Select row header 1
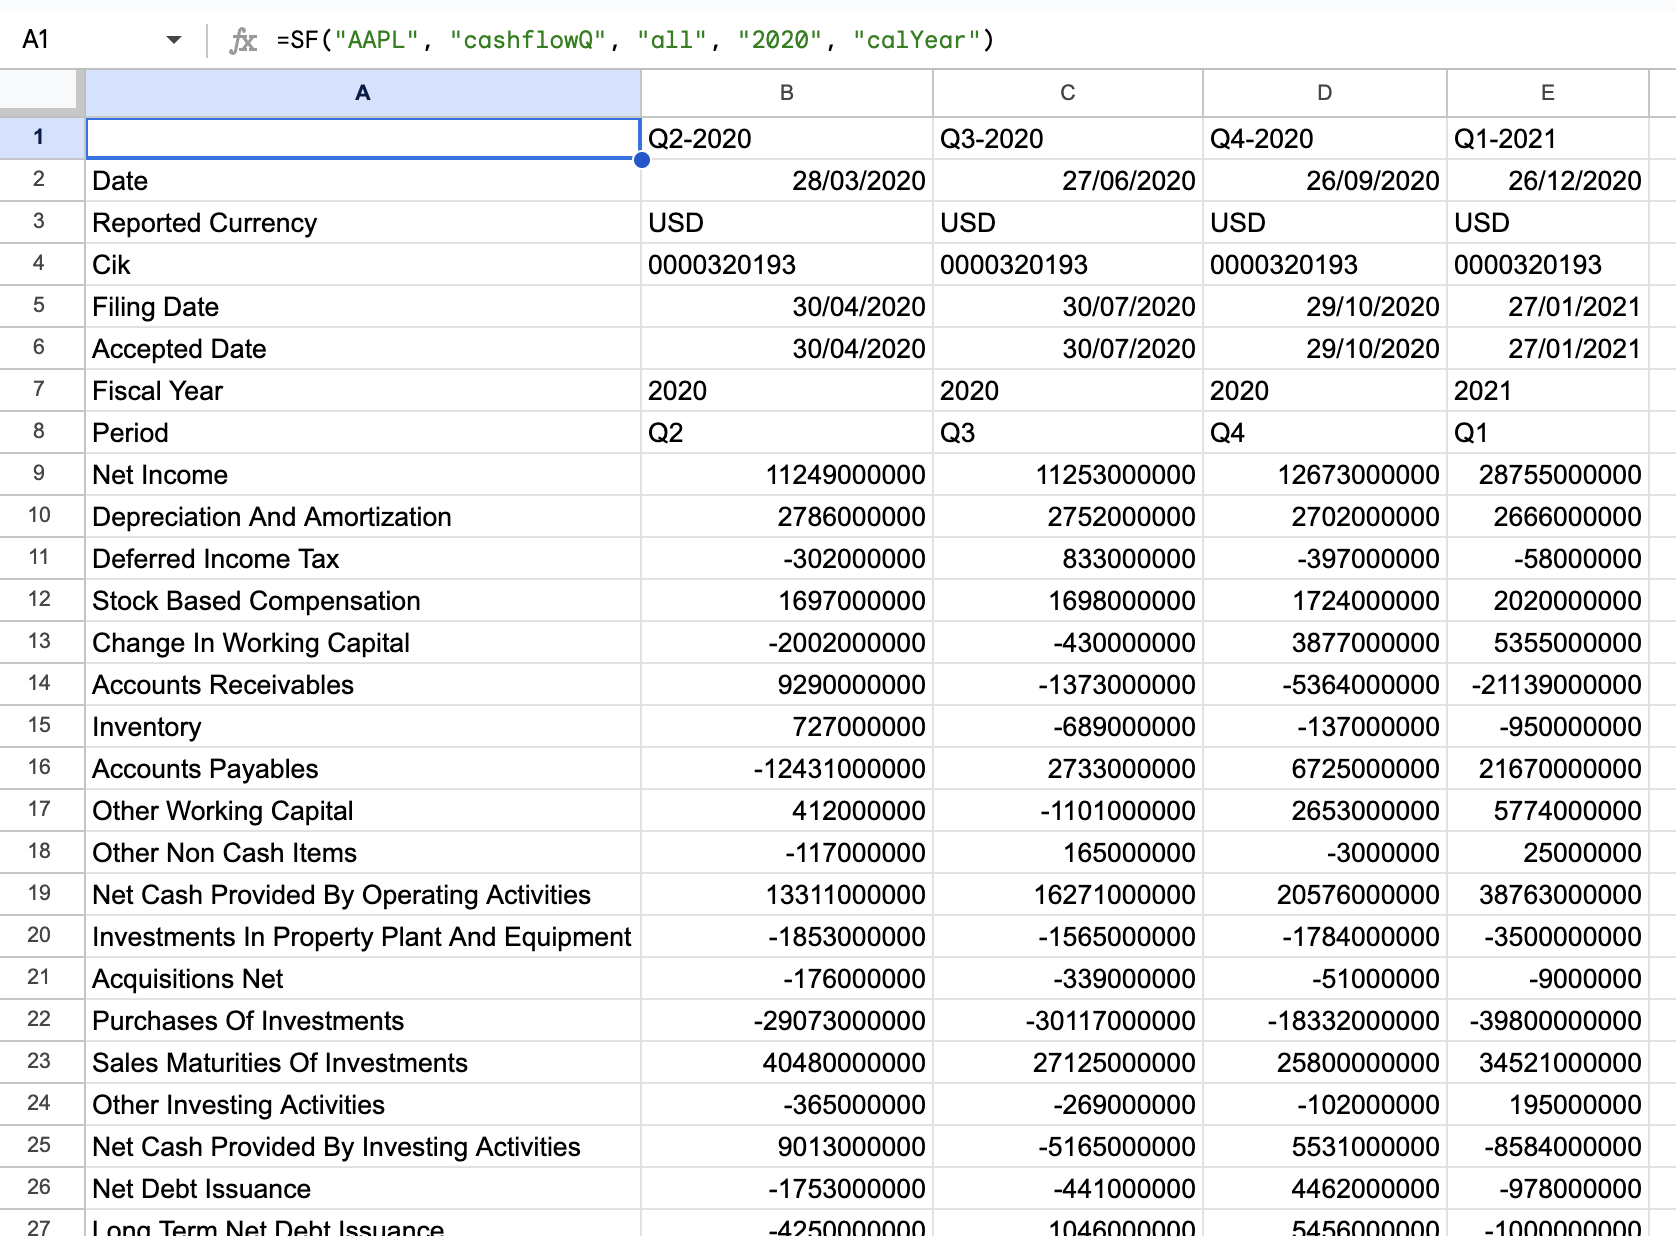 coord(40,137)
